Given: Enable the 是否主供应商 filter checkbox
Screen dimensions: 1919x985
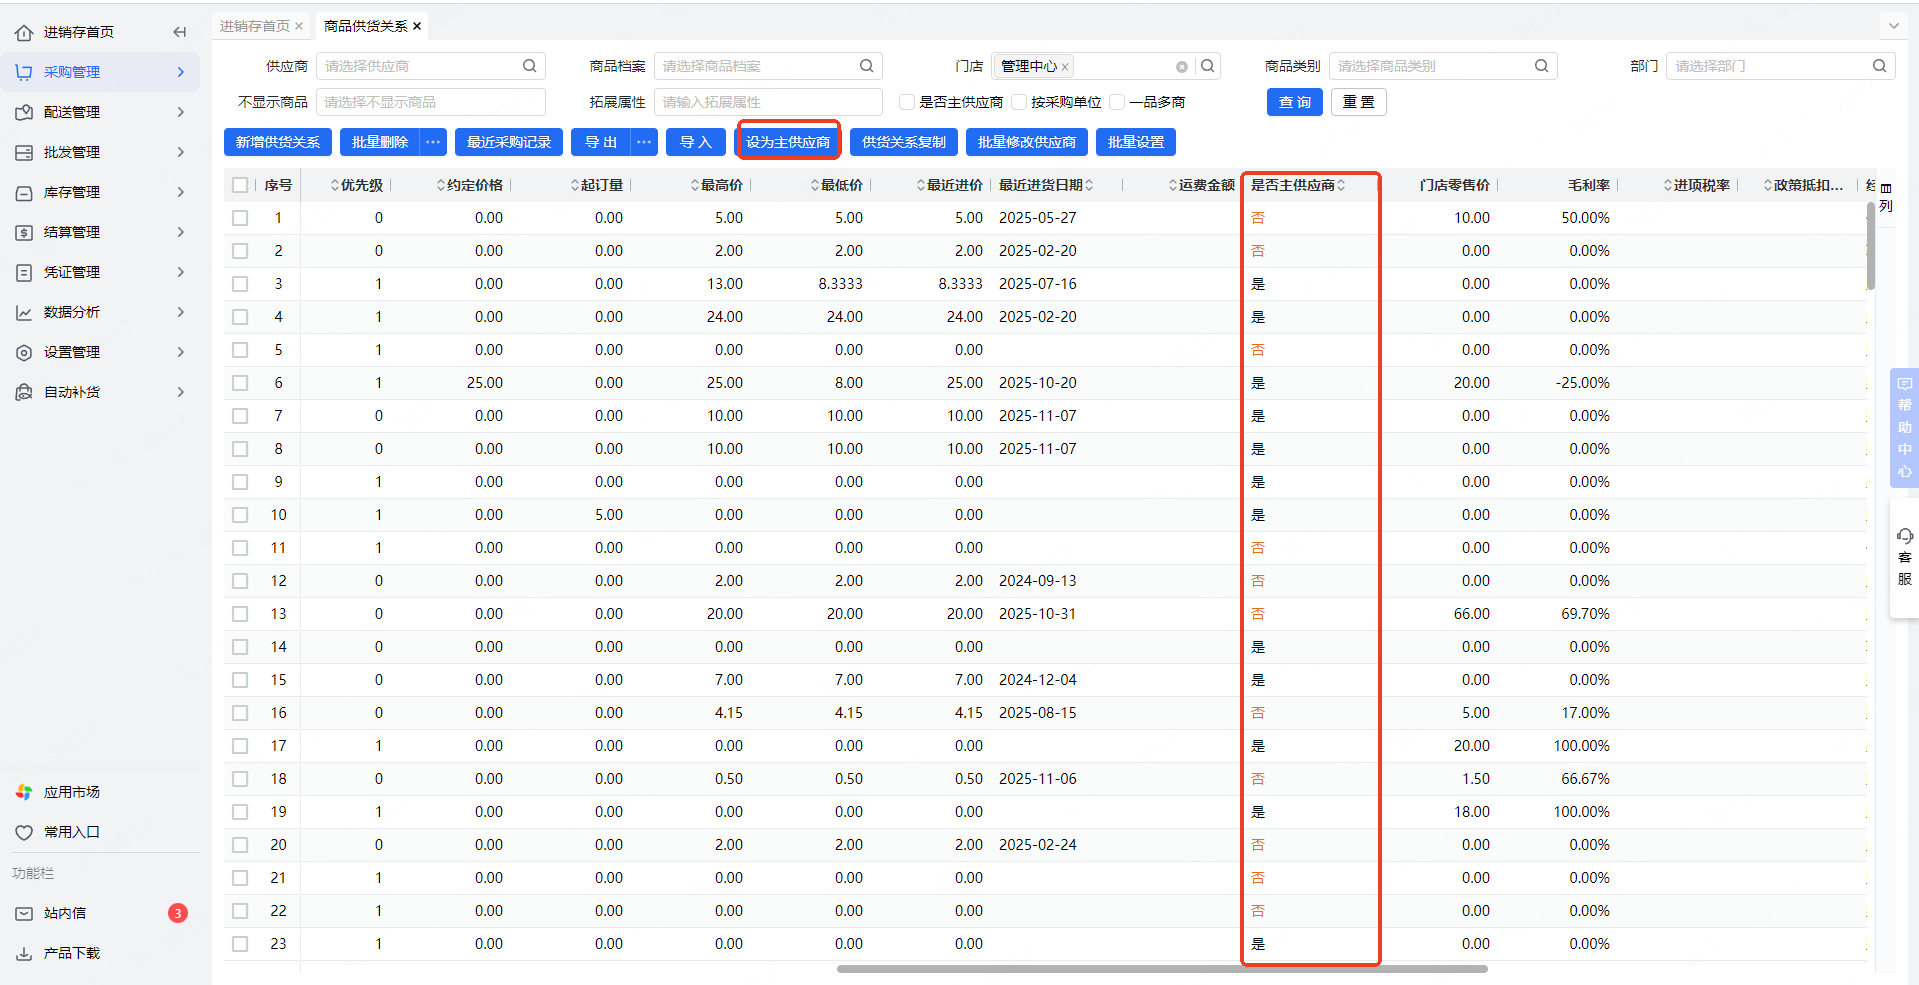Looking at the screenshot, I should [907, 102].
